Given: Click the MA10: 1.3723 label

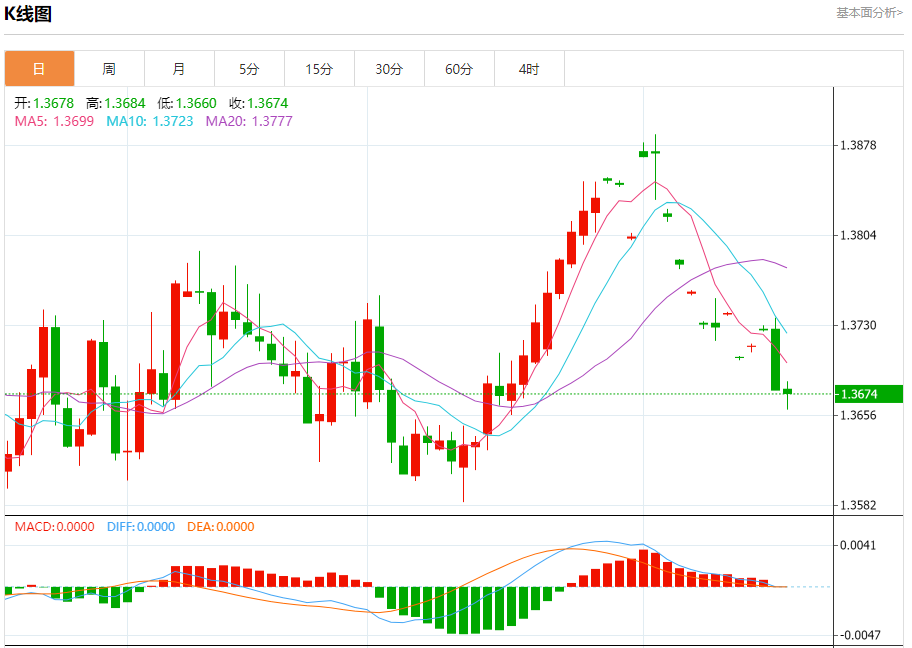Looking at the screenshot, I should point(149,122).
